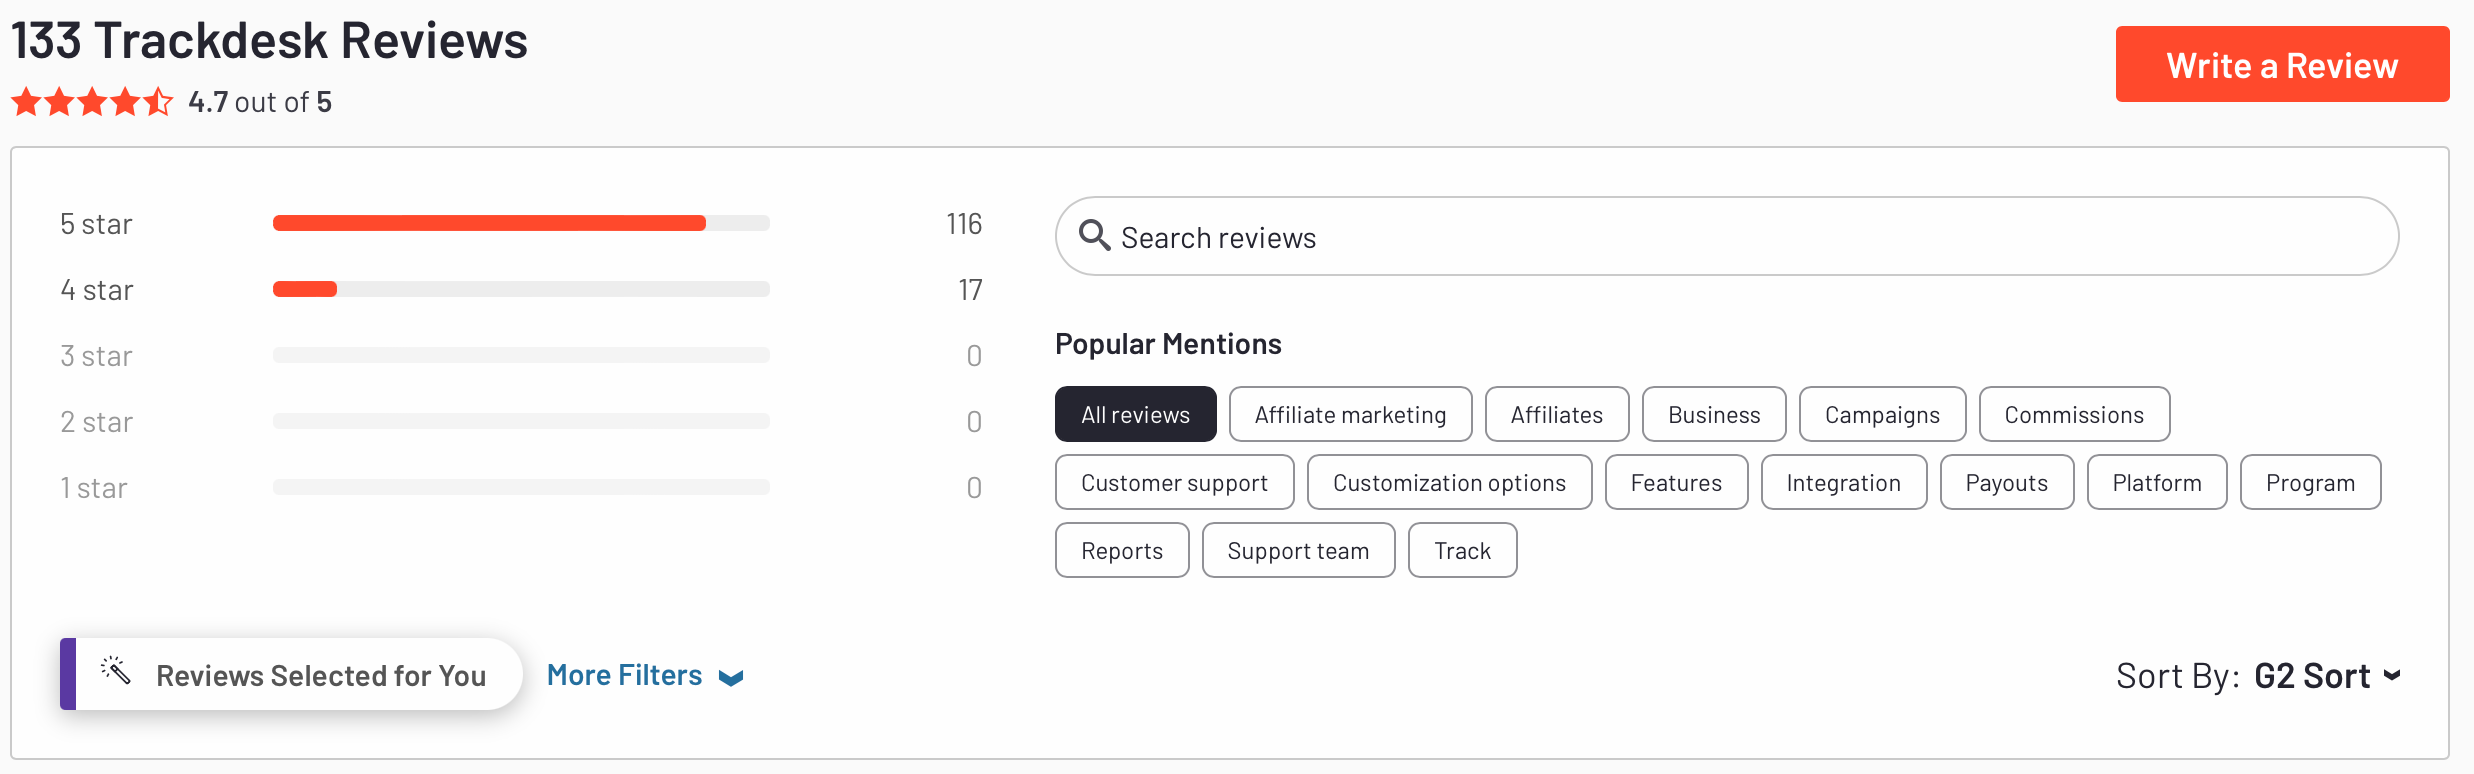This screenshot has height=774, width=2474.
Task: Choose the Payouts mention tag
Action: click(2006, 482)
